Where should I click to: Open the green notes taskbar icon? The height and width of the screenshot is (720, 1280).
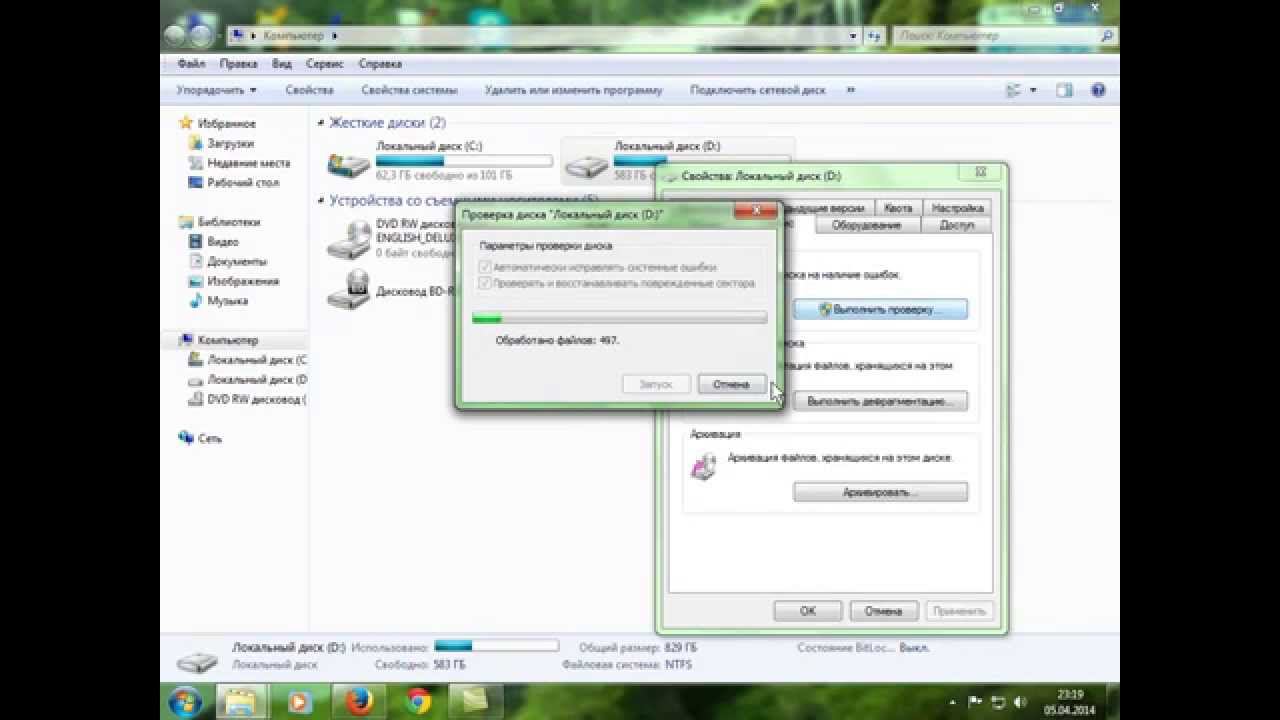click(x=476, y=702)
